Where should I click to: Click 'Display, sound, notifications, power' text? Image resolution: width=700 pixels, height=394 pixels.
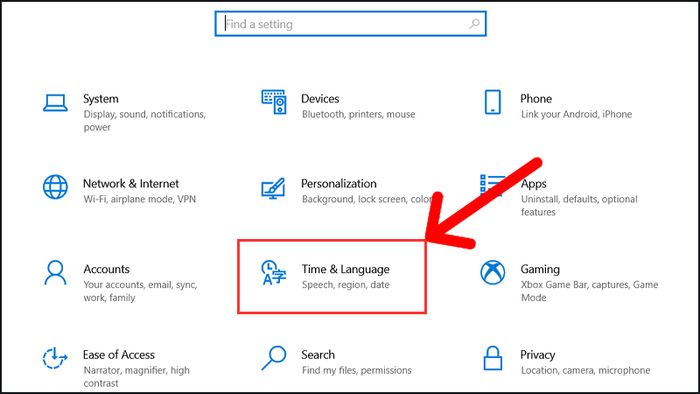[145, 120]
